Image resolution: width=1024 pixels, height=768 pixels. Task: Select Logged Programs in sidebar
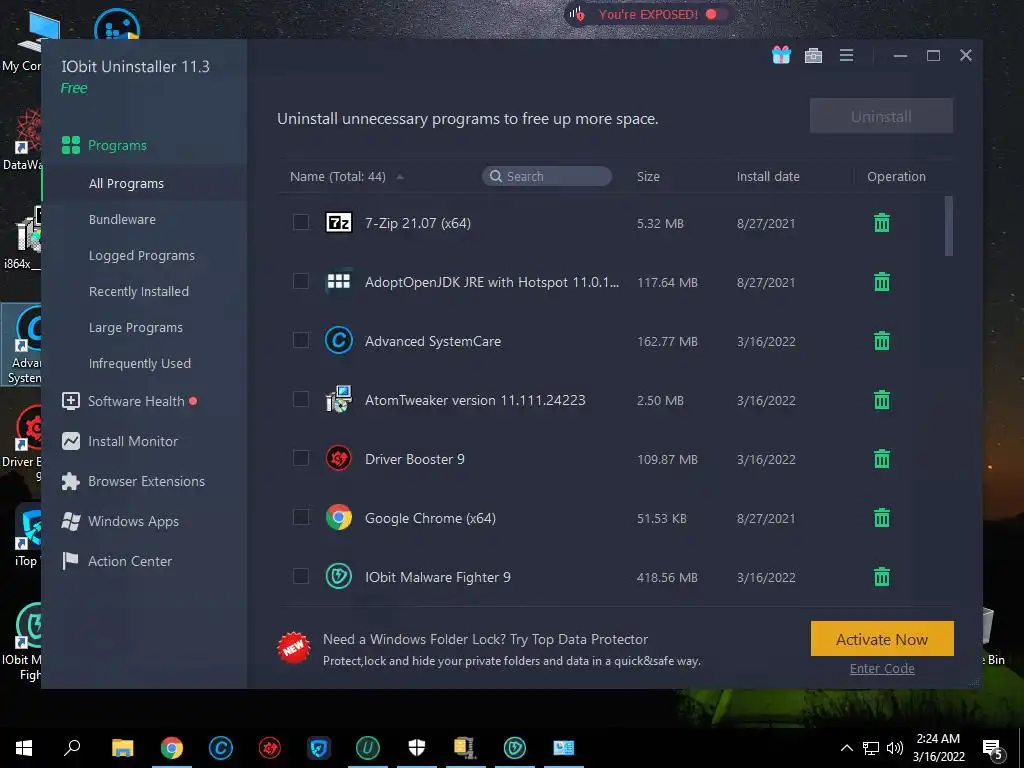(x=142, y=255)
